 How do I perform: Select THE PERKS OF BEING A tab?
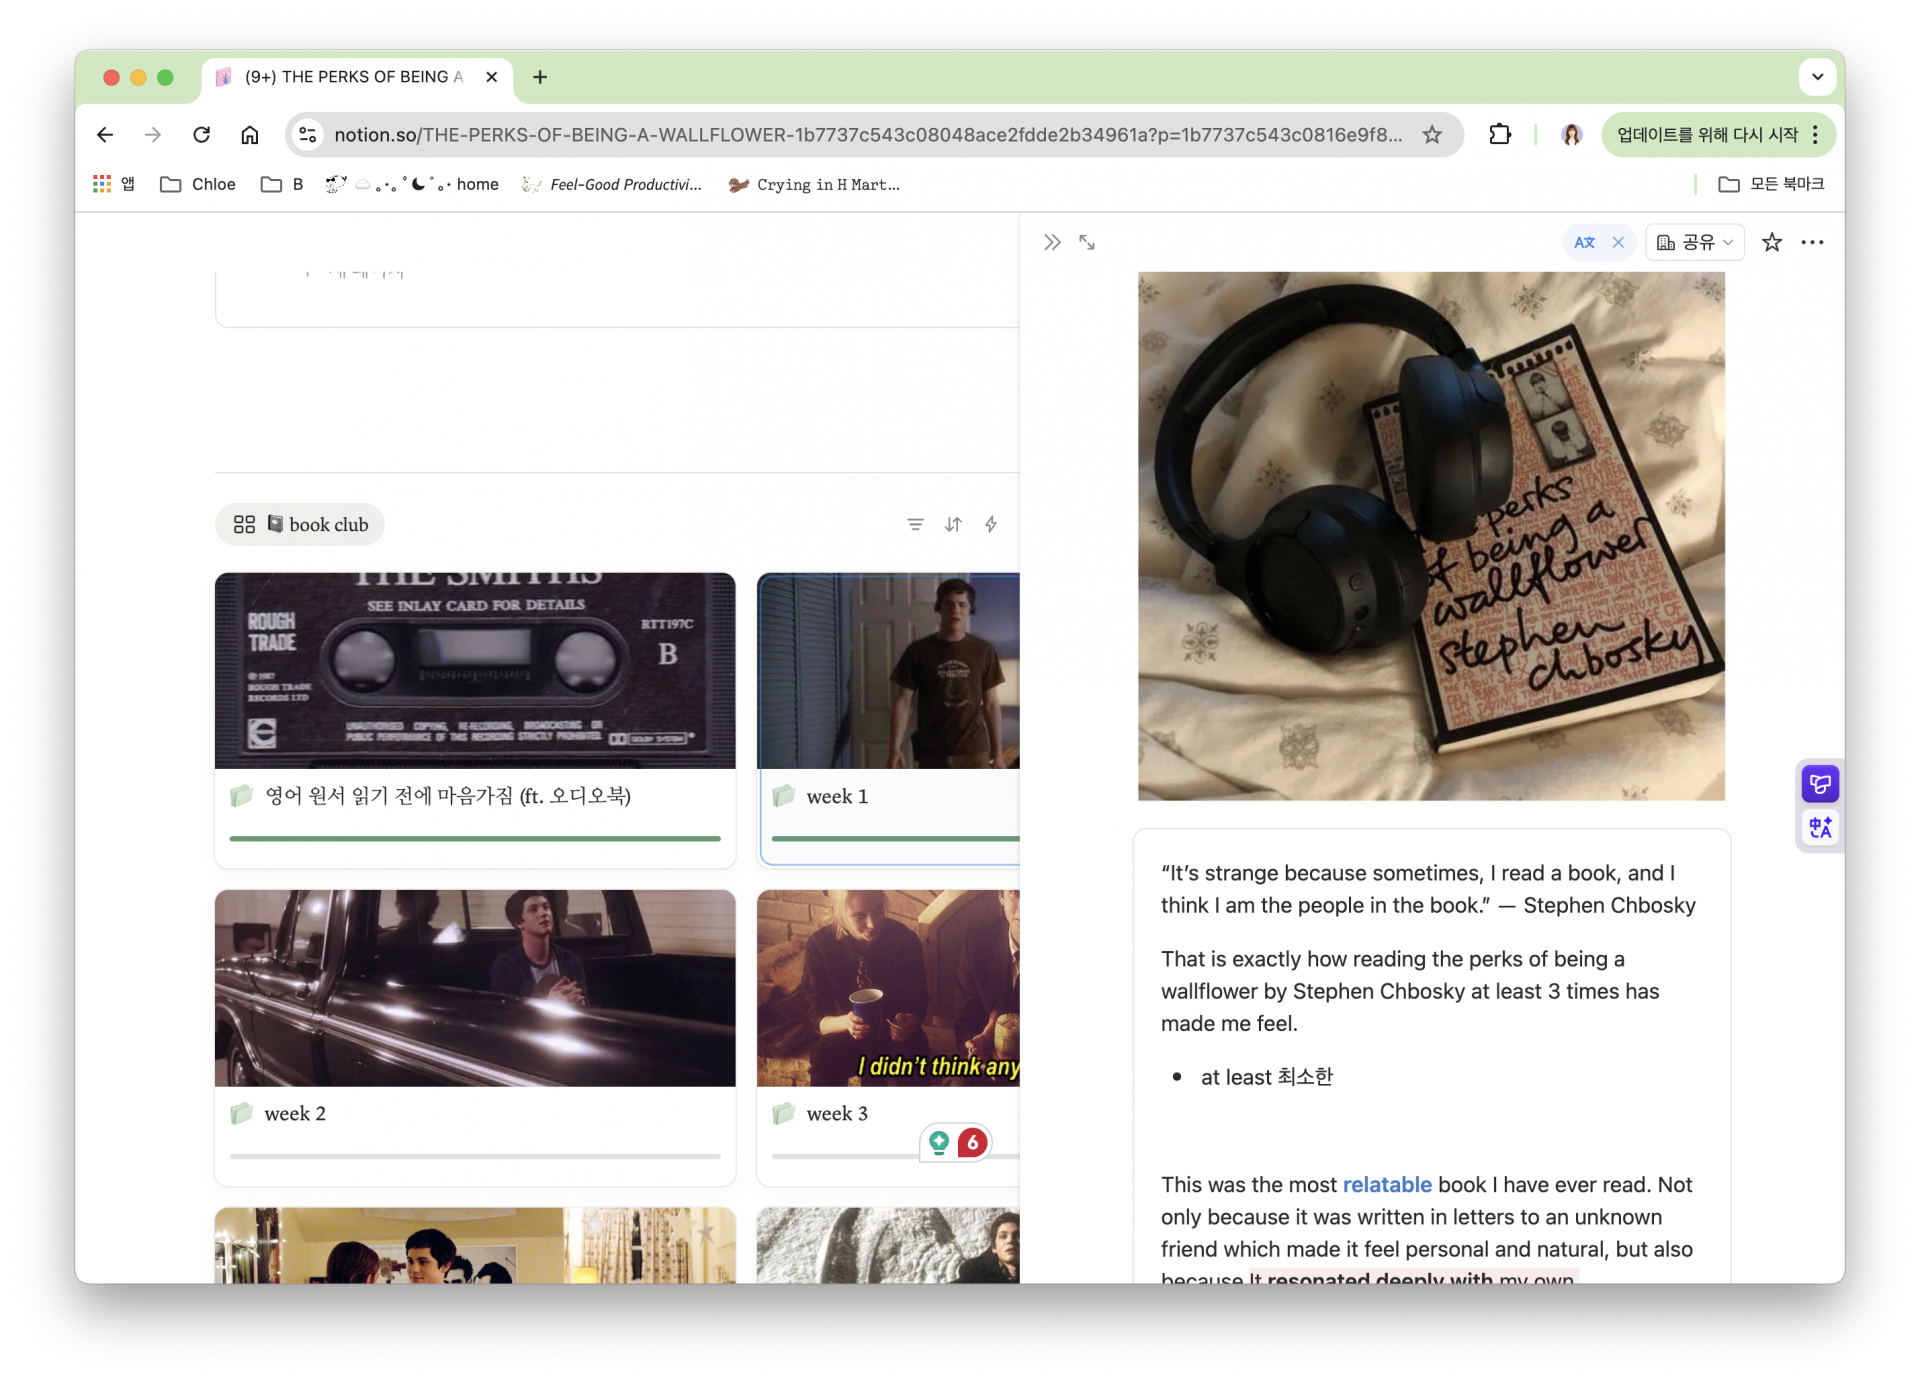(356, 77)
